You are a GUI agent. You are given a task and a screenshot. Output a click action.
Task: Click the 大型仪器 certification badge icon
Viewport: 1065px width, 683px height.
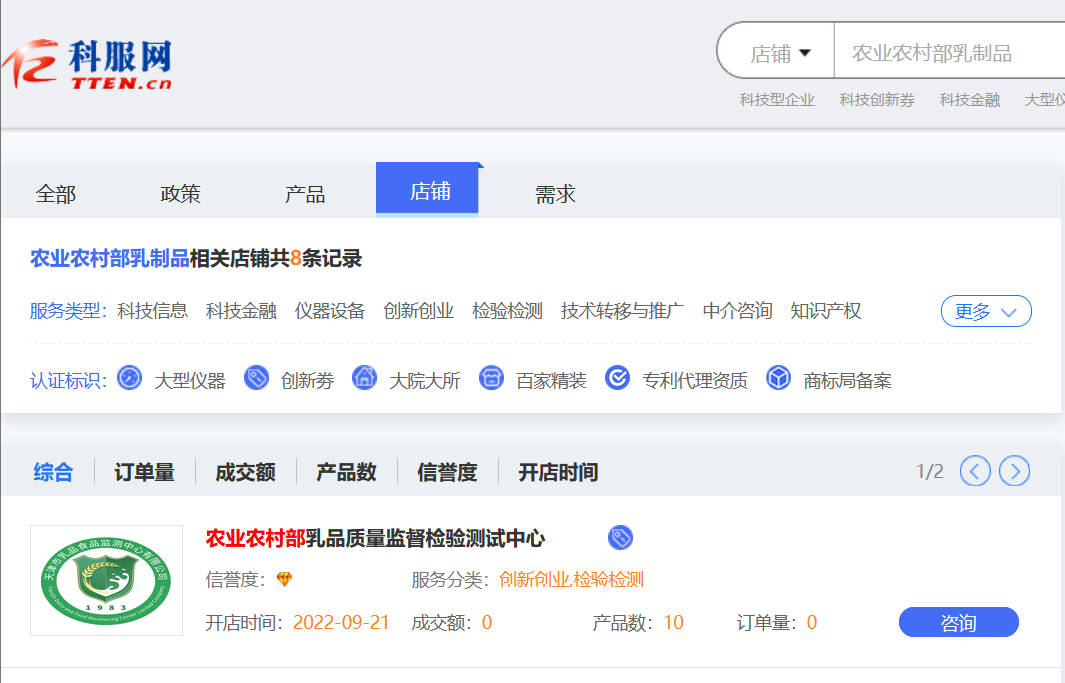129,378
